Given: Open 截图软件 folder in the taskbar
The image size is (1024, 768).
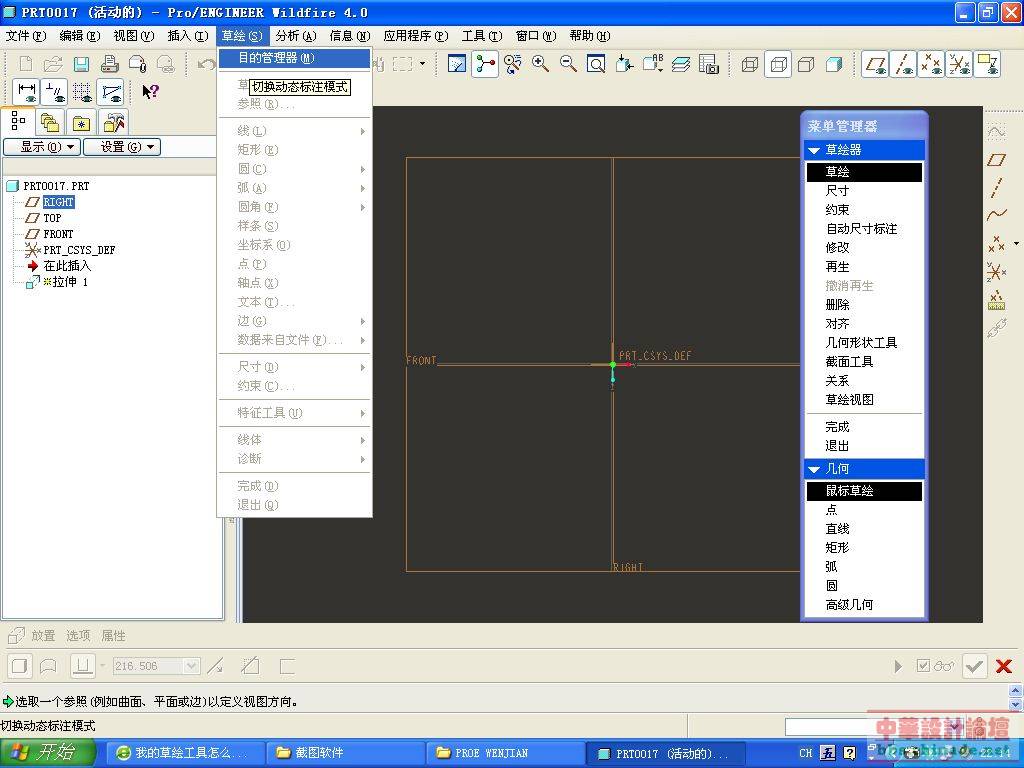Looking at the screenshot, I should (x=347, y=753).
